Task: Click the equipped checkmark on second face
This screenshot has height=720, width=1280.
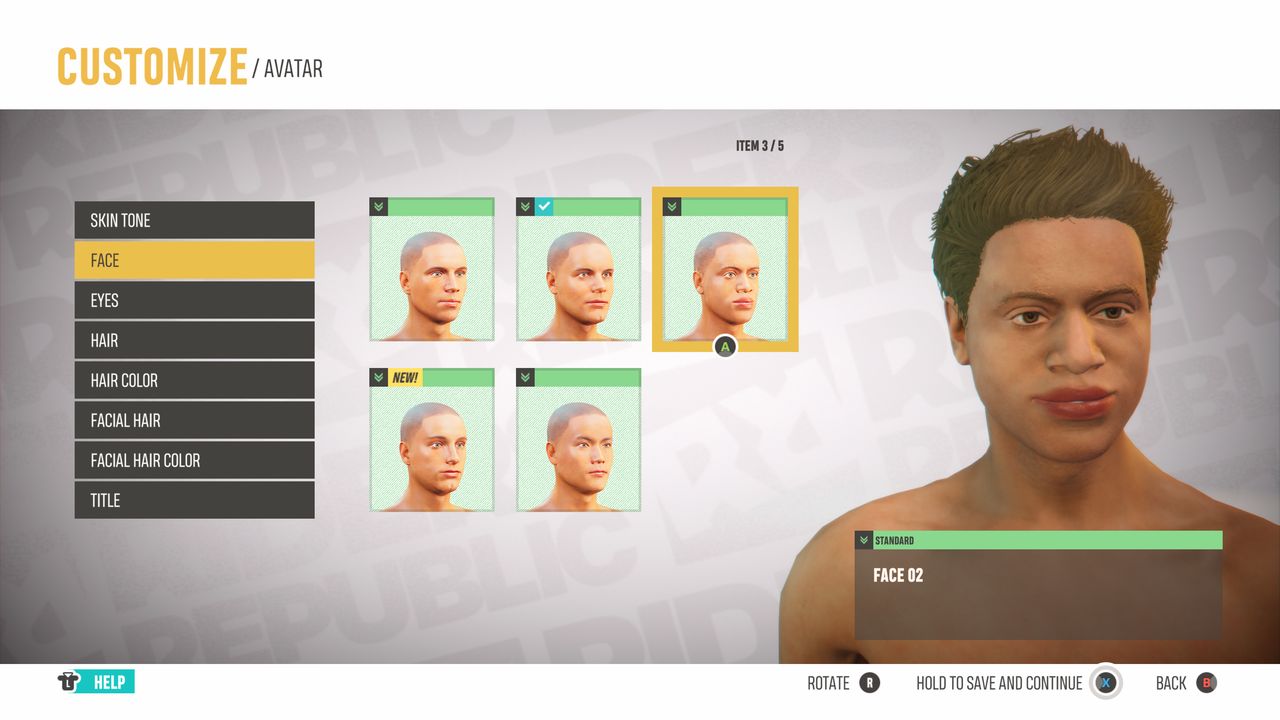Action: tap(543, 207)
